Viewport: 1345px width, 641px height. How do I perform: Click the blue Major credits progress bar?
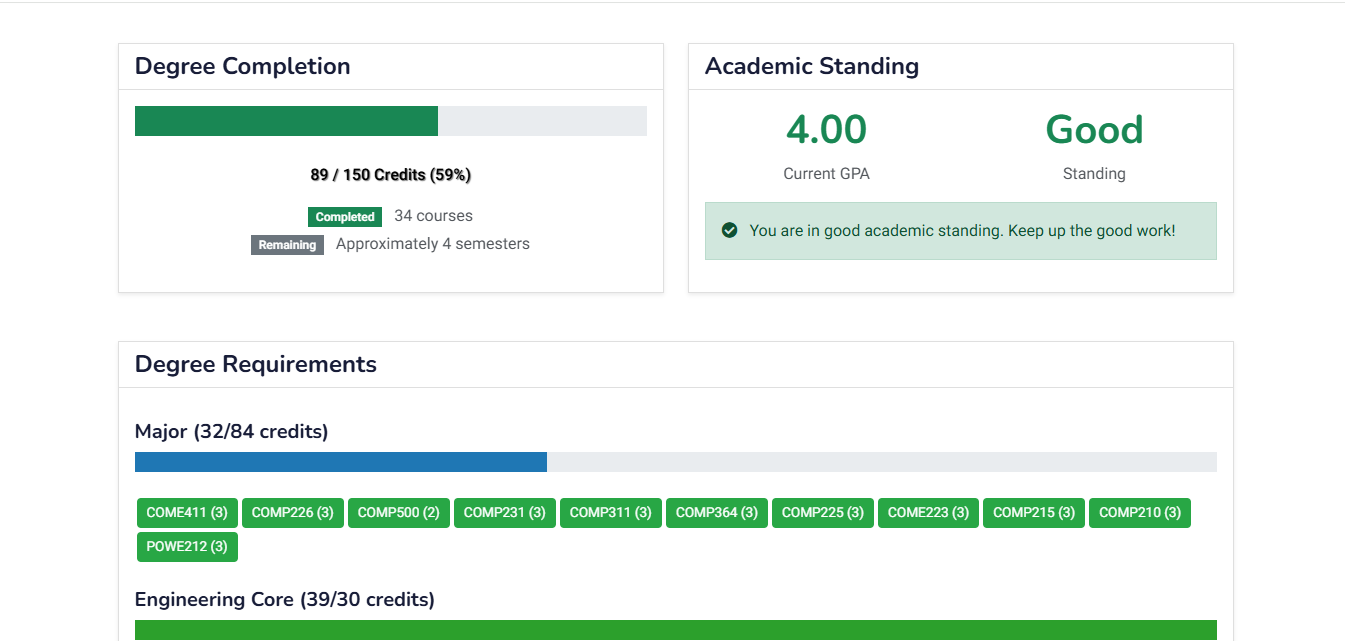[x=341, y=462]
